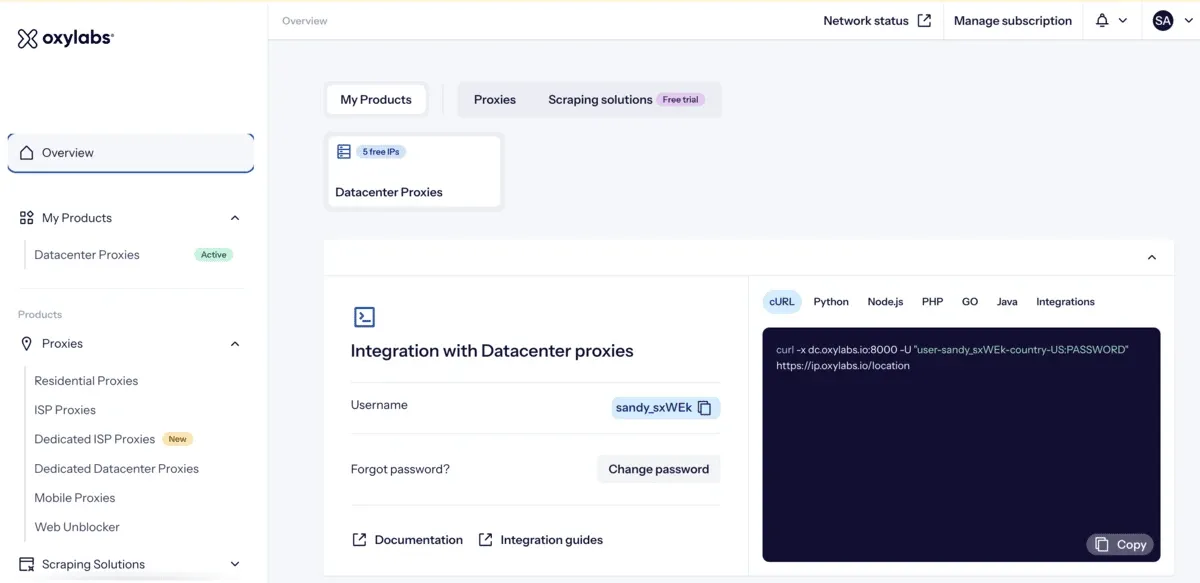Screen dimensions: 1200x583
Task: Open Mobile Proxies in sidebar
Action: (75, 498)
